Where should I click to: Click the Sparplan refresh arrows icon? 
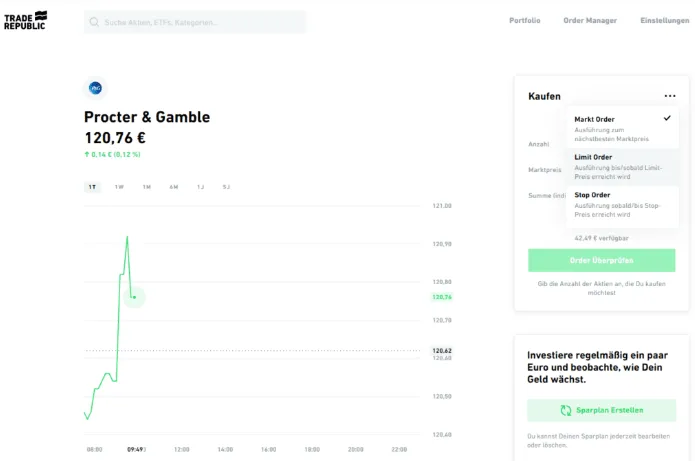point(566,410)
